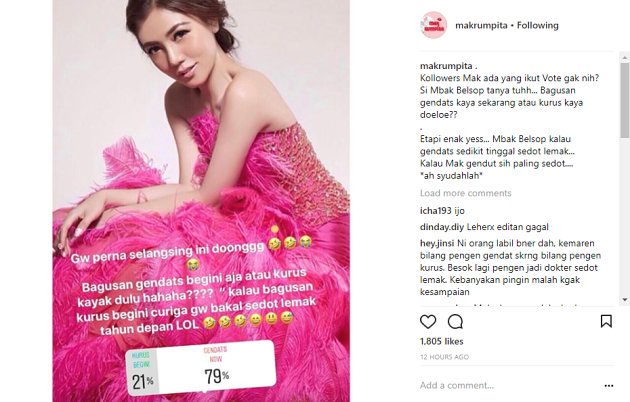Load more comments
Viewport: 630px width, 402px height.
point(465,193)
